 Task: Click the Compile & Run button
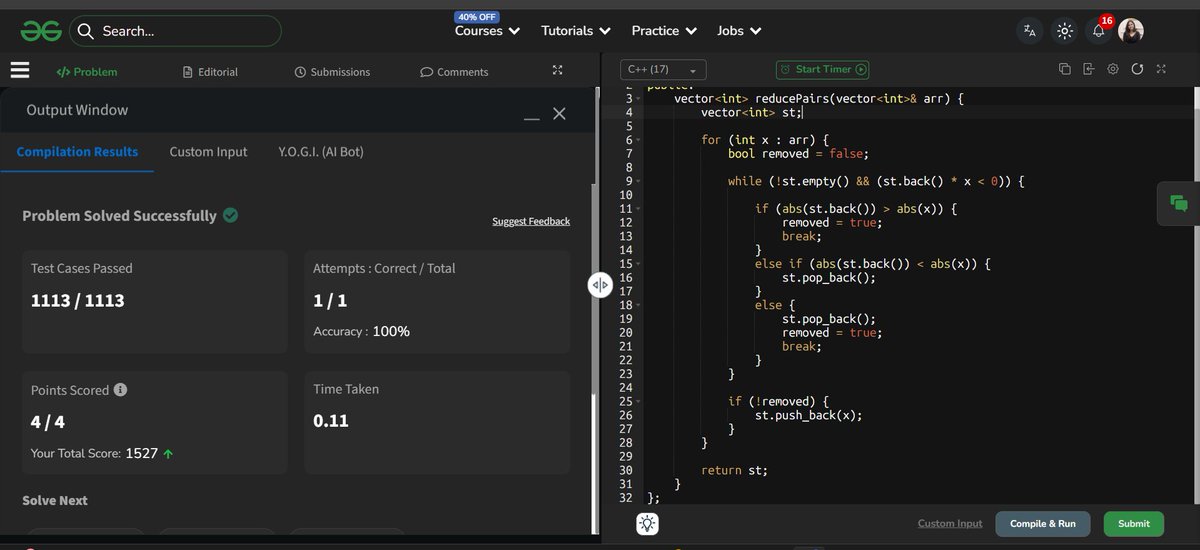[1043, 524]
